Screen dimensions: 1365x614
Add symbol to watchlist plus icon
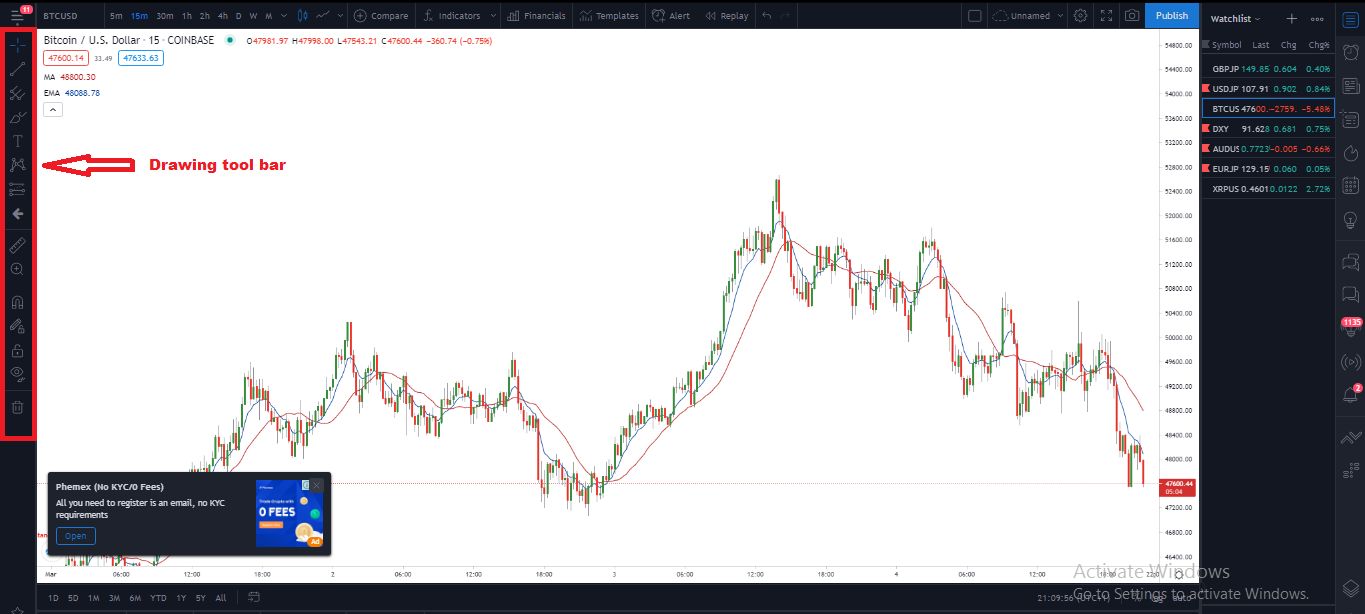click(1291, 18)
